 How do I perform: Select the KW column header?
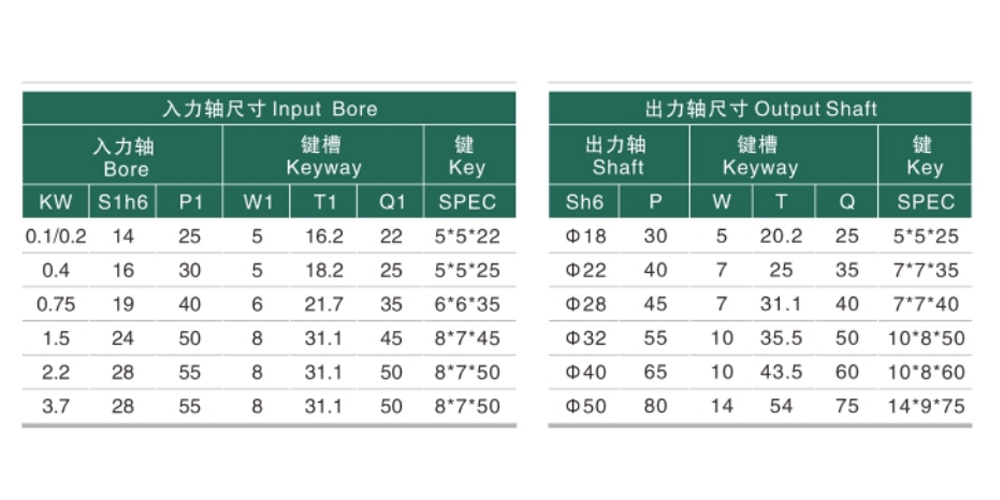click(x=55, y=202)
